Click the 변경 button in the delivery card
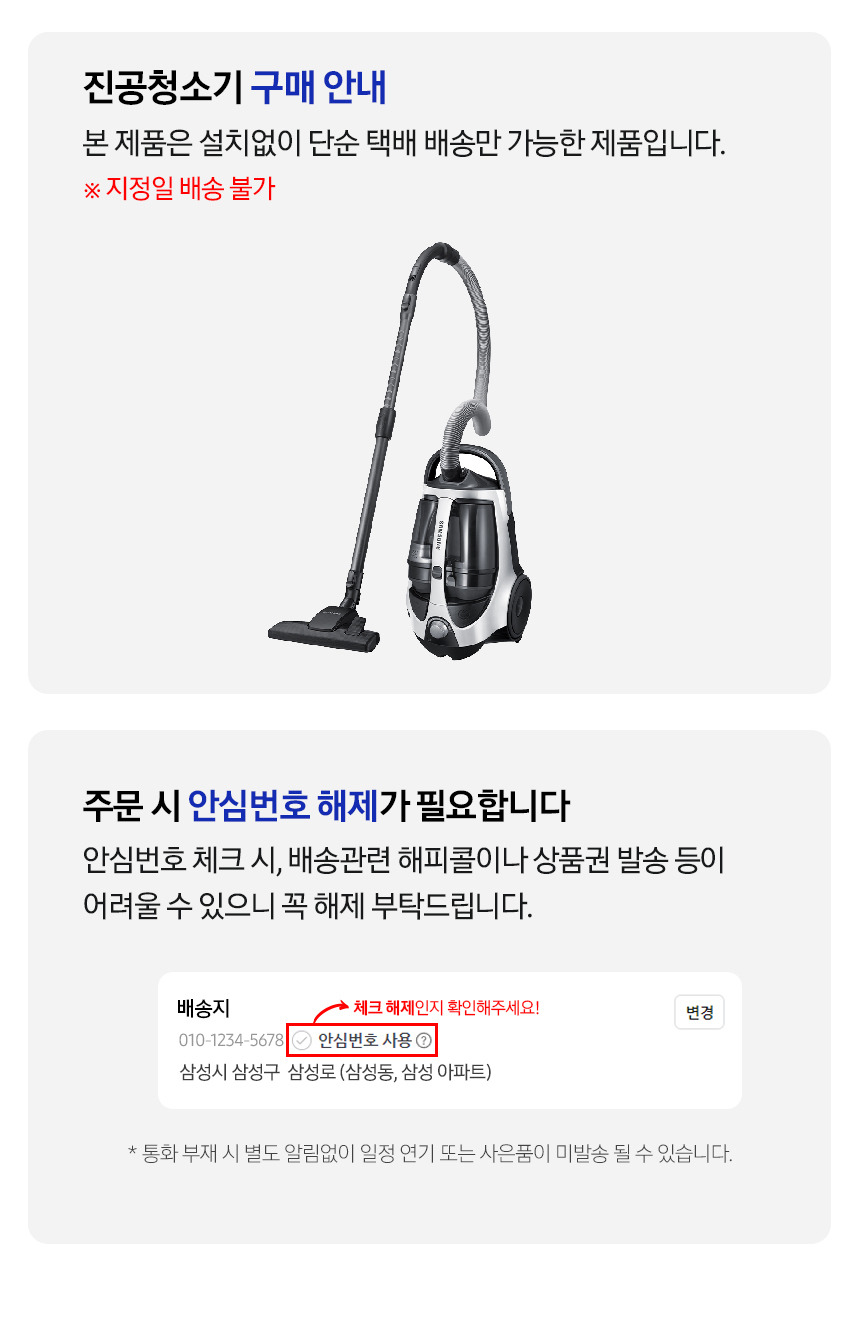860x1321 pixels. (699, 1012)
